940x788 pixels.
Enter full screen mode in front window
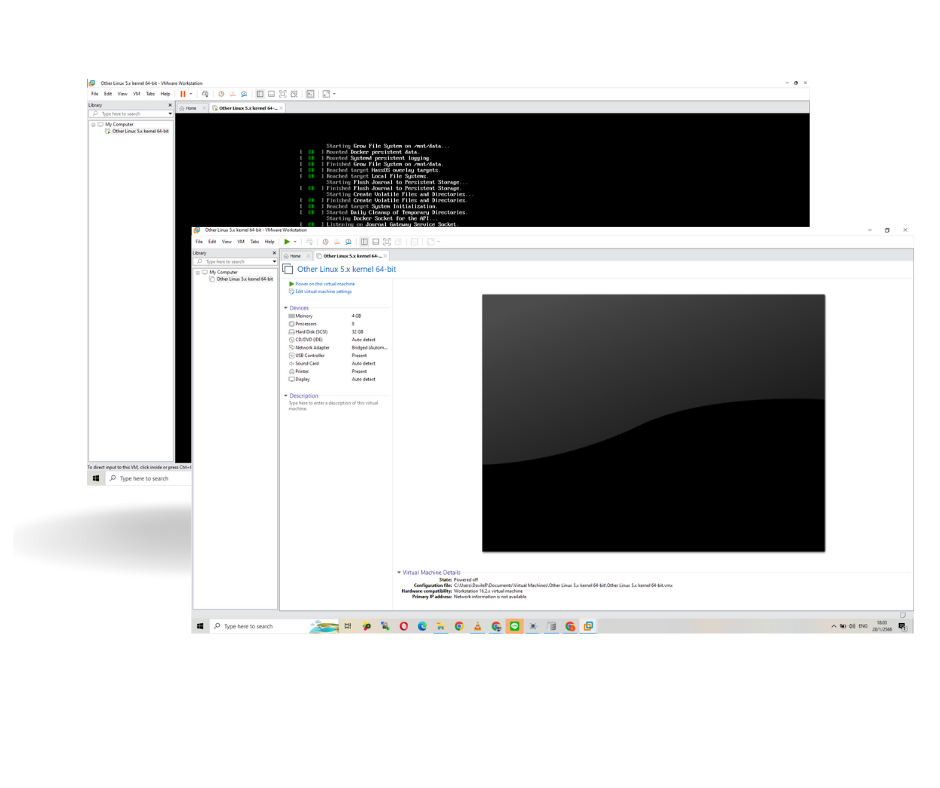coord(387,242)
